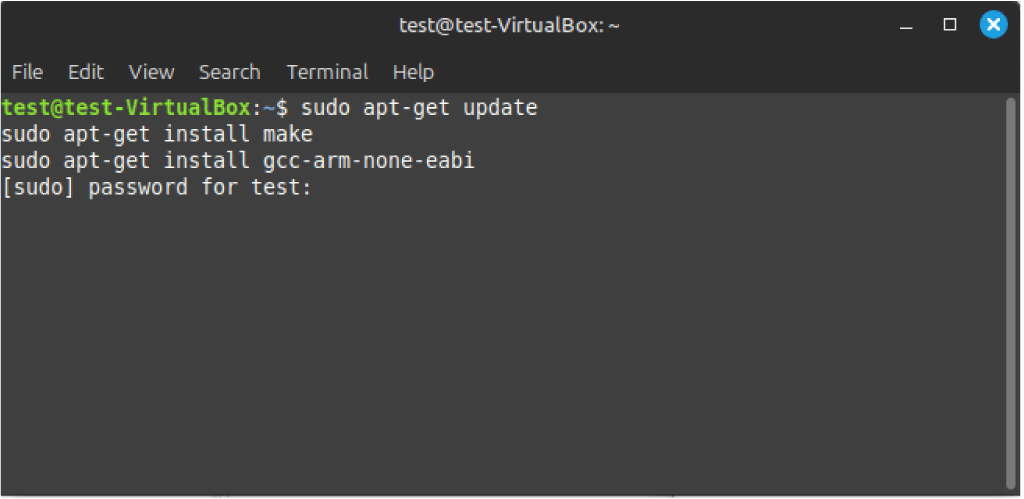1024x499 pixels.
Task: Click the window title test@test-VirtualBox: ~
Action: [x=509, y=26]
